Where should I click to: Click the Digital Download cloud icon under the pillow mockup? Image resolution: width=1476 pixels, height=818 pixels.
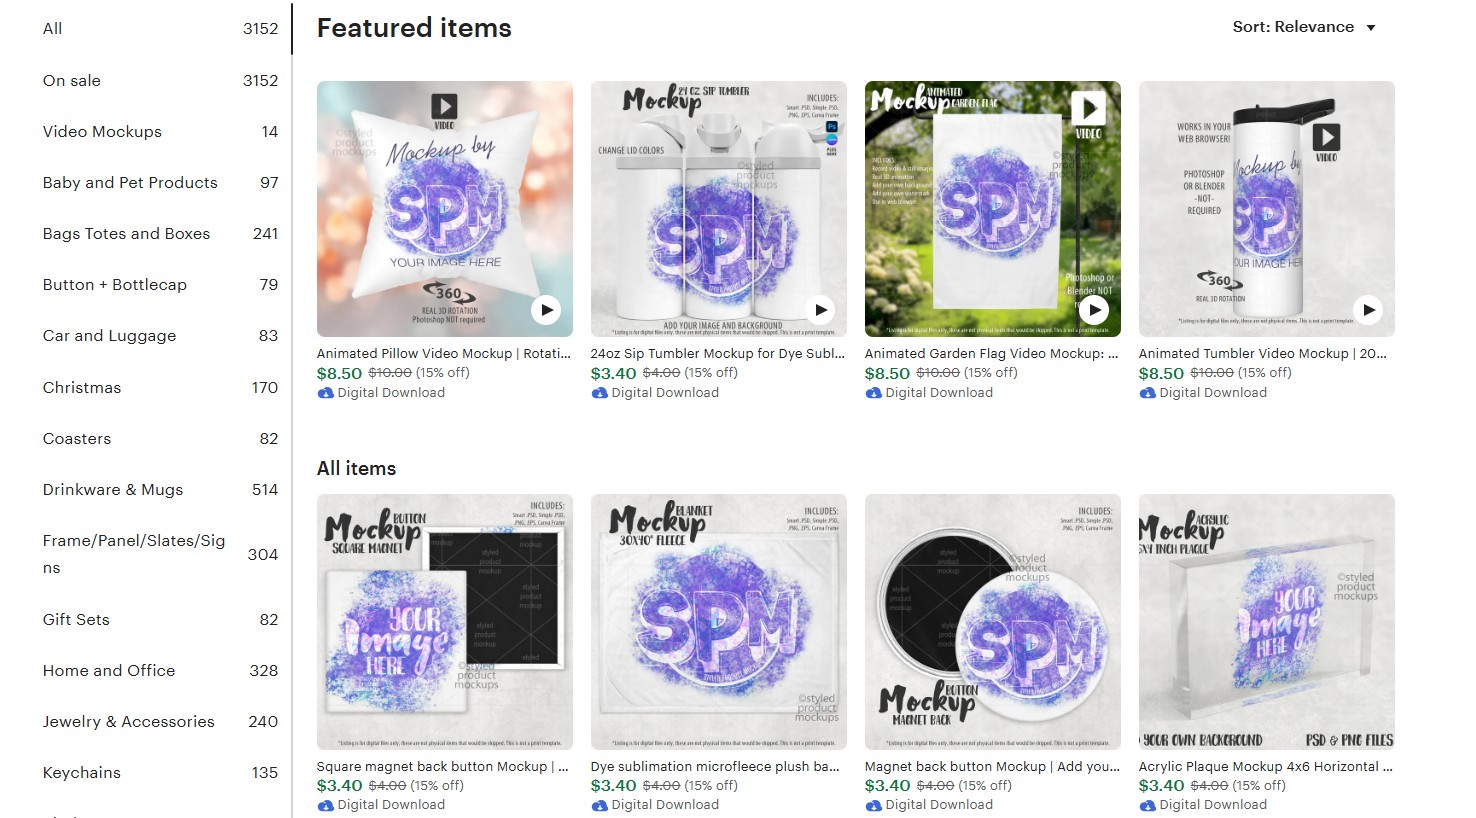(x=325, y=393)
